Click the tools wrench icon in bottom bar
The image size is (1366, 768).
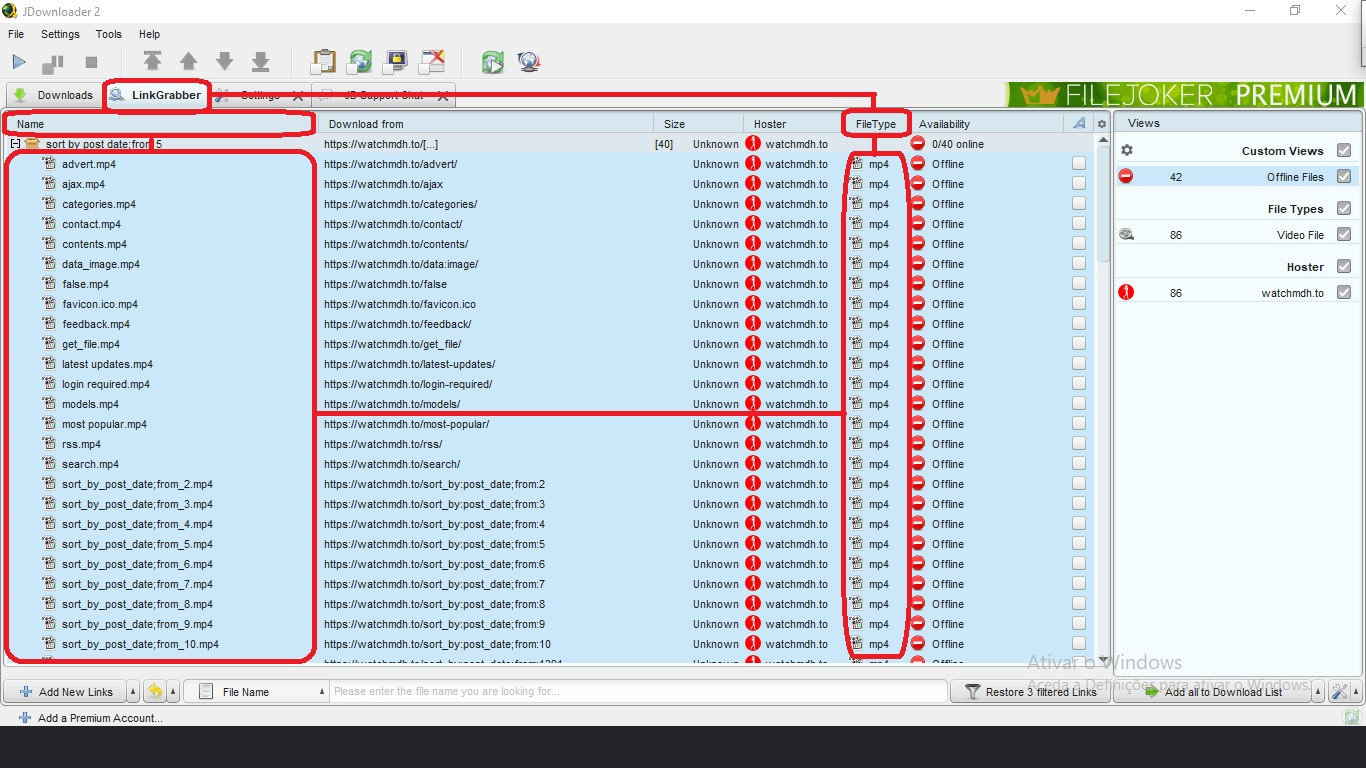tap(1339, 691)
